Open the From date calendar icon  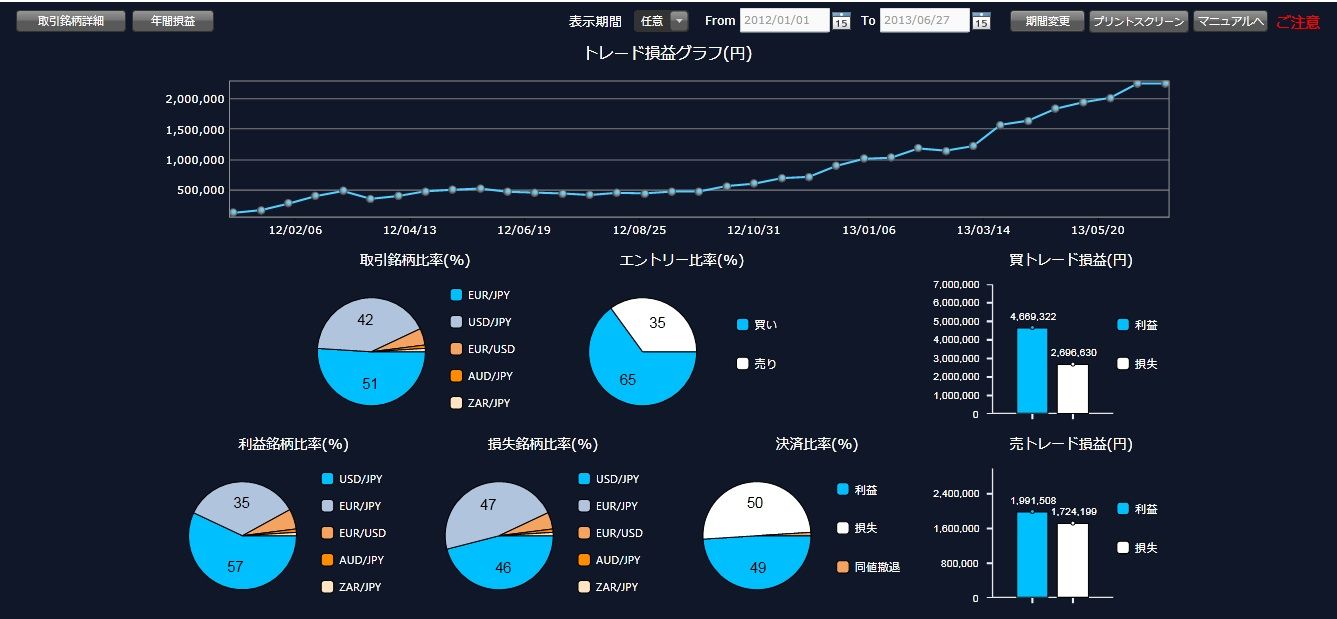click(841, 21)
